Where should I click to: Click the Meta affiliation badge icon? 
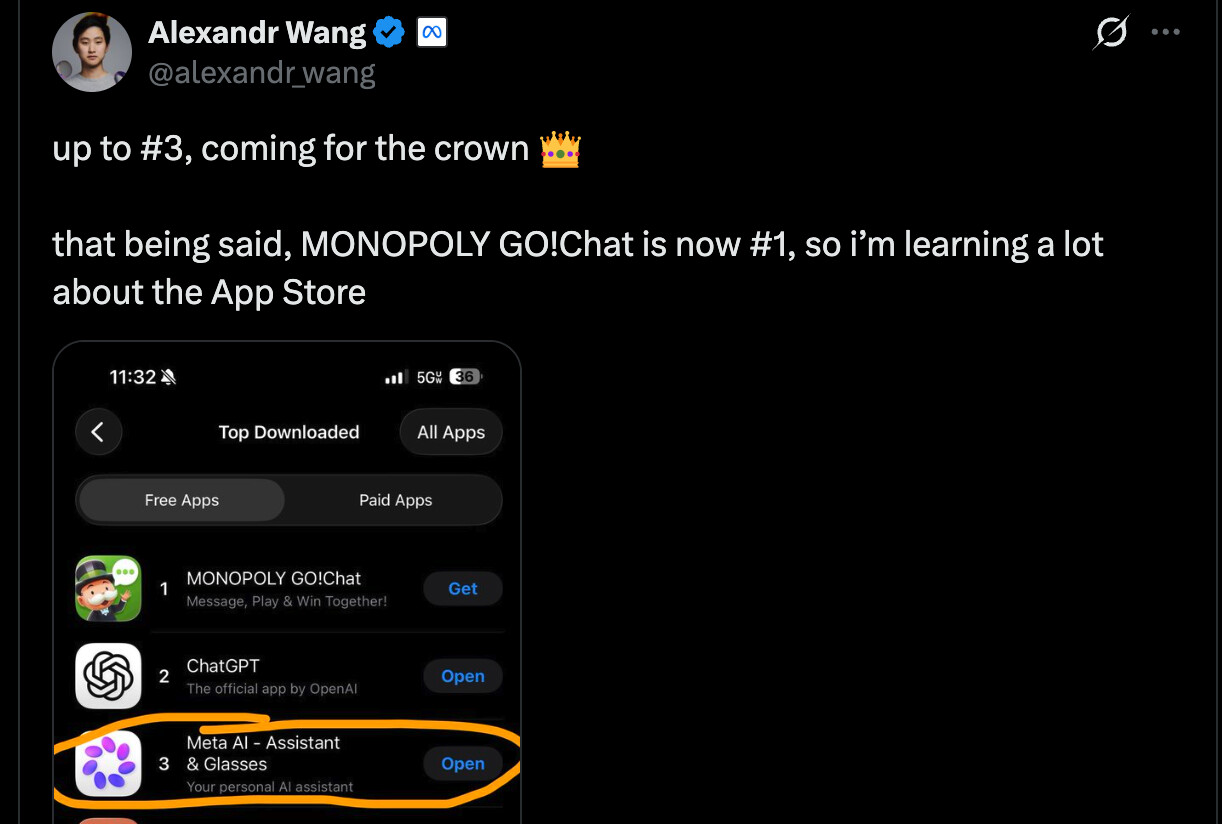coord(431,33)
